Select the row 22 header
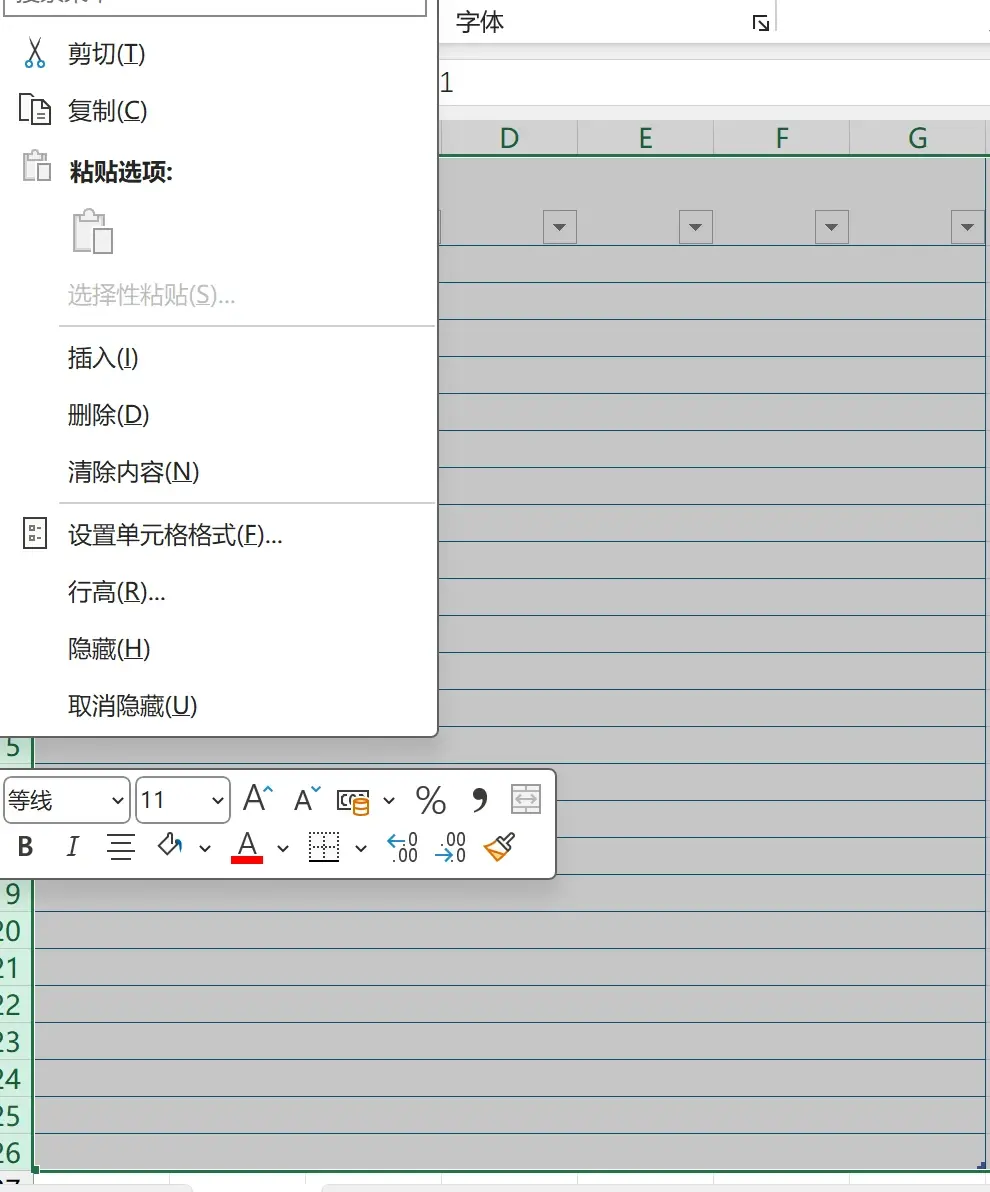Image resolution: width=990 pixels, height=1192 pixels. pos(15,1004)
